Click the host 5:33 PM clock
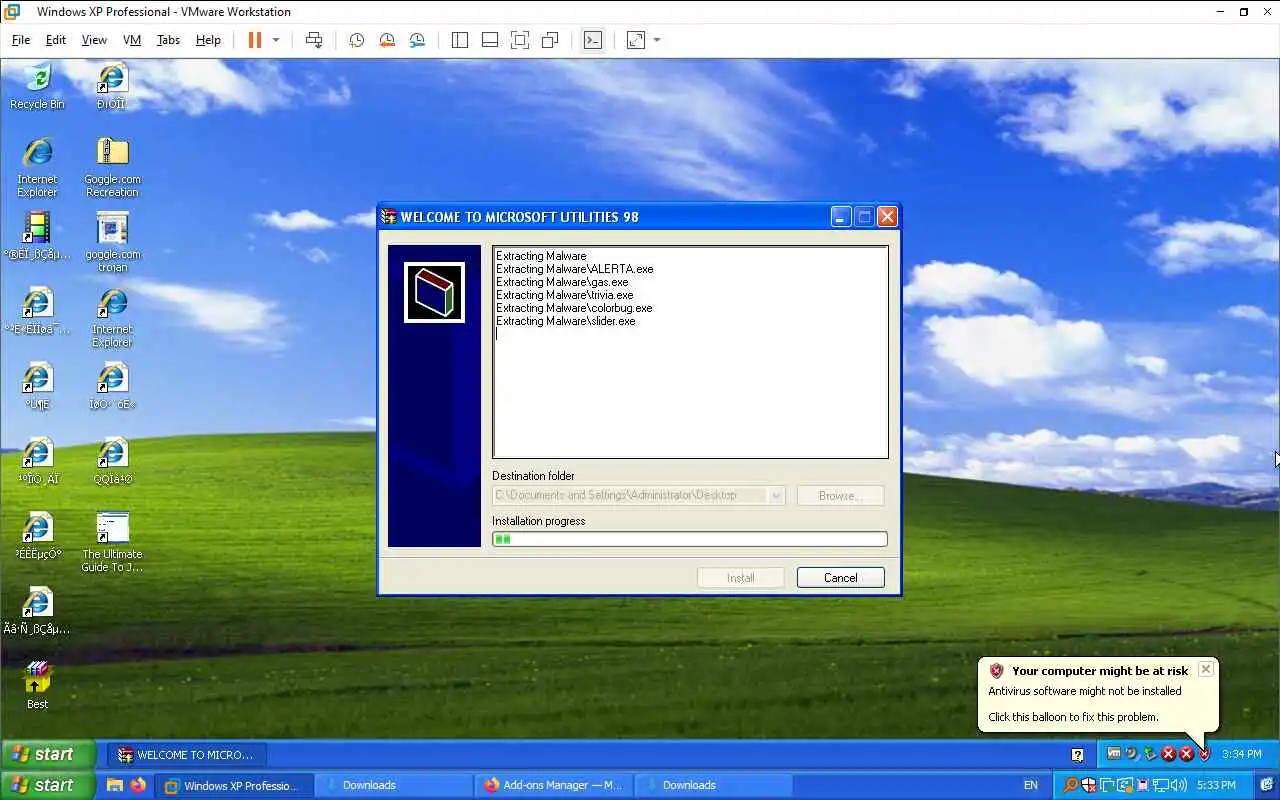Viewport: 1280px width, 800px height. [1216, 785]
